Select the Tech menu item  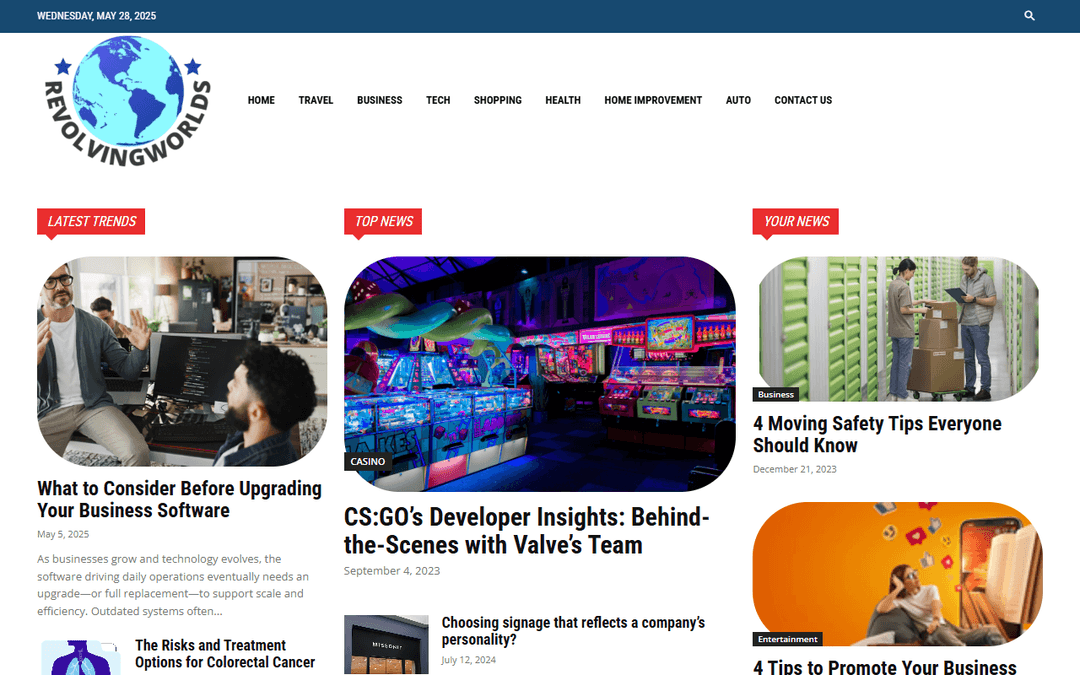438,100
